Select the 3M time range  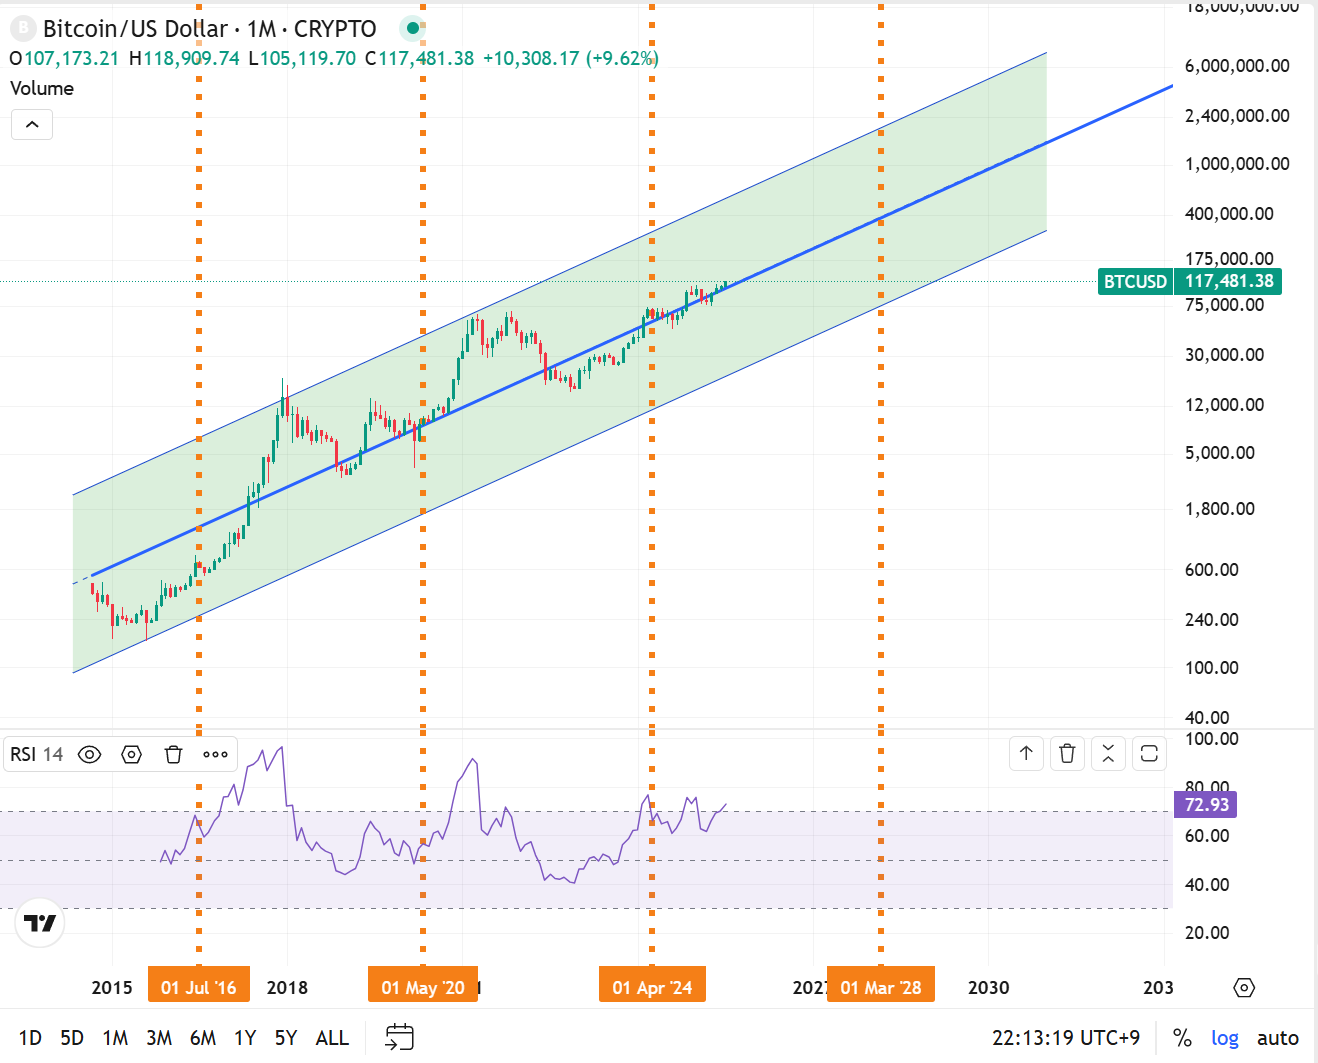159,1038
